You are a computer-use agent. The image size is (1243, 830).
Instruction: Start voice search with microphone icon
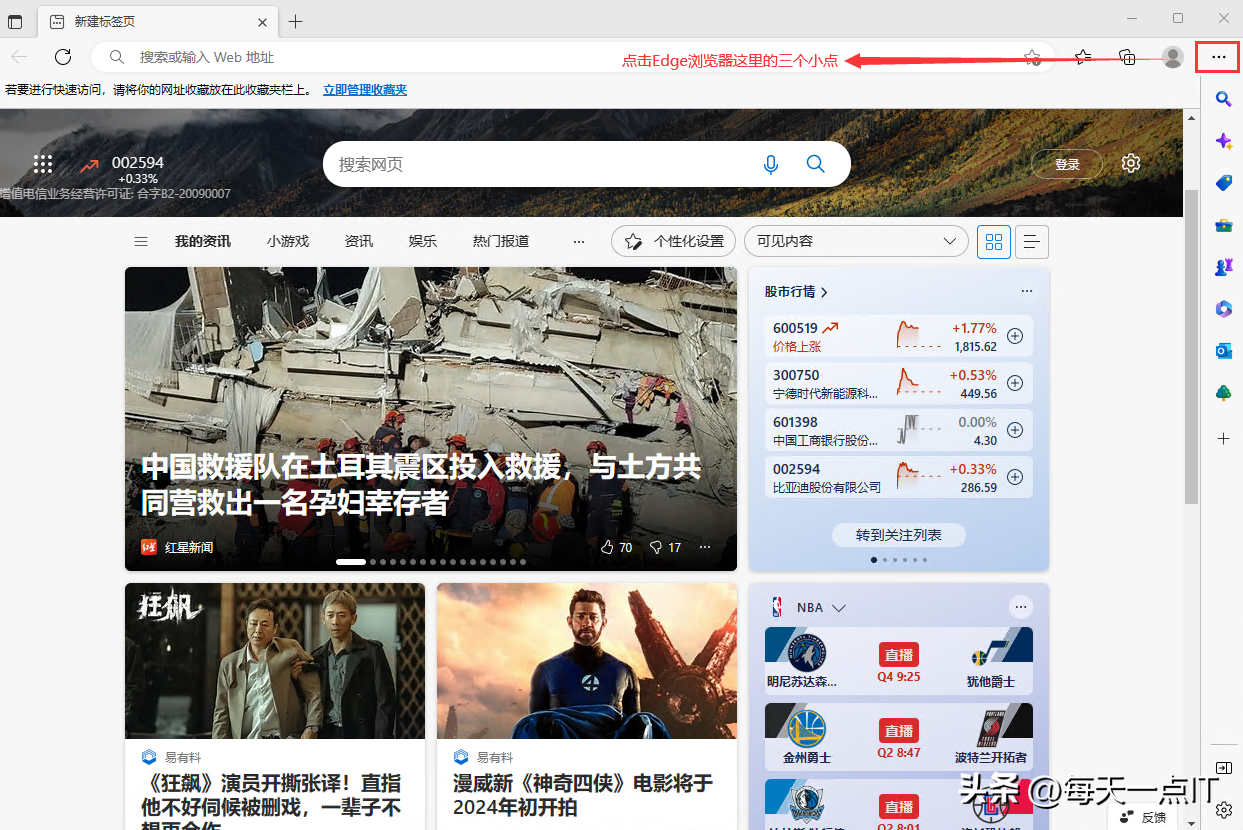(x=771, y=164)
